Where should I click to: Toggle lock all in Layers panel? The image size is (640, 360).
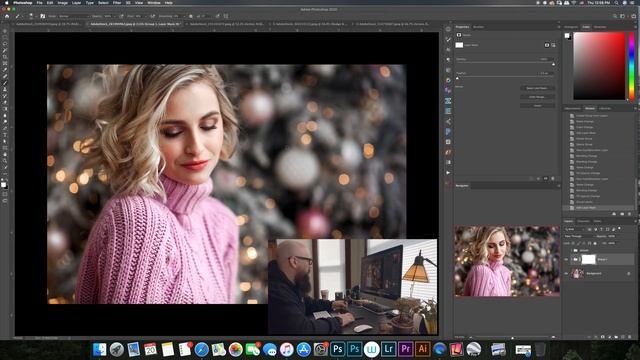pos(595,243)
